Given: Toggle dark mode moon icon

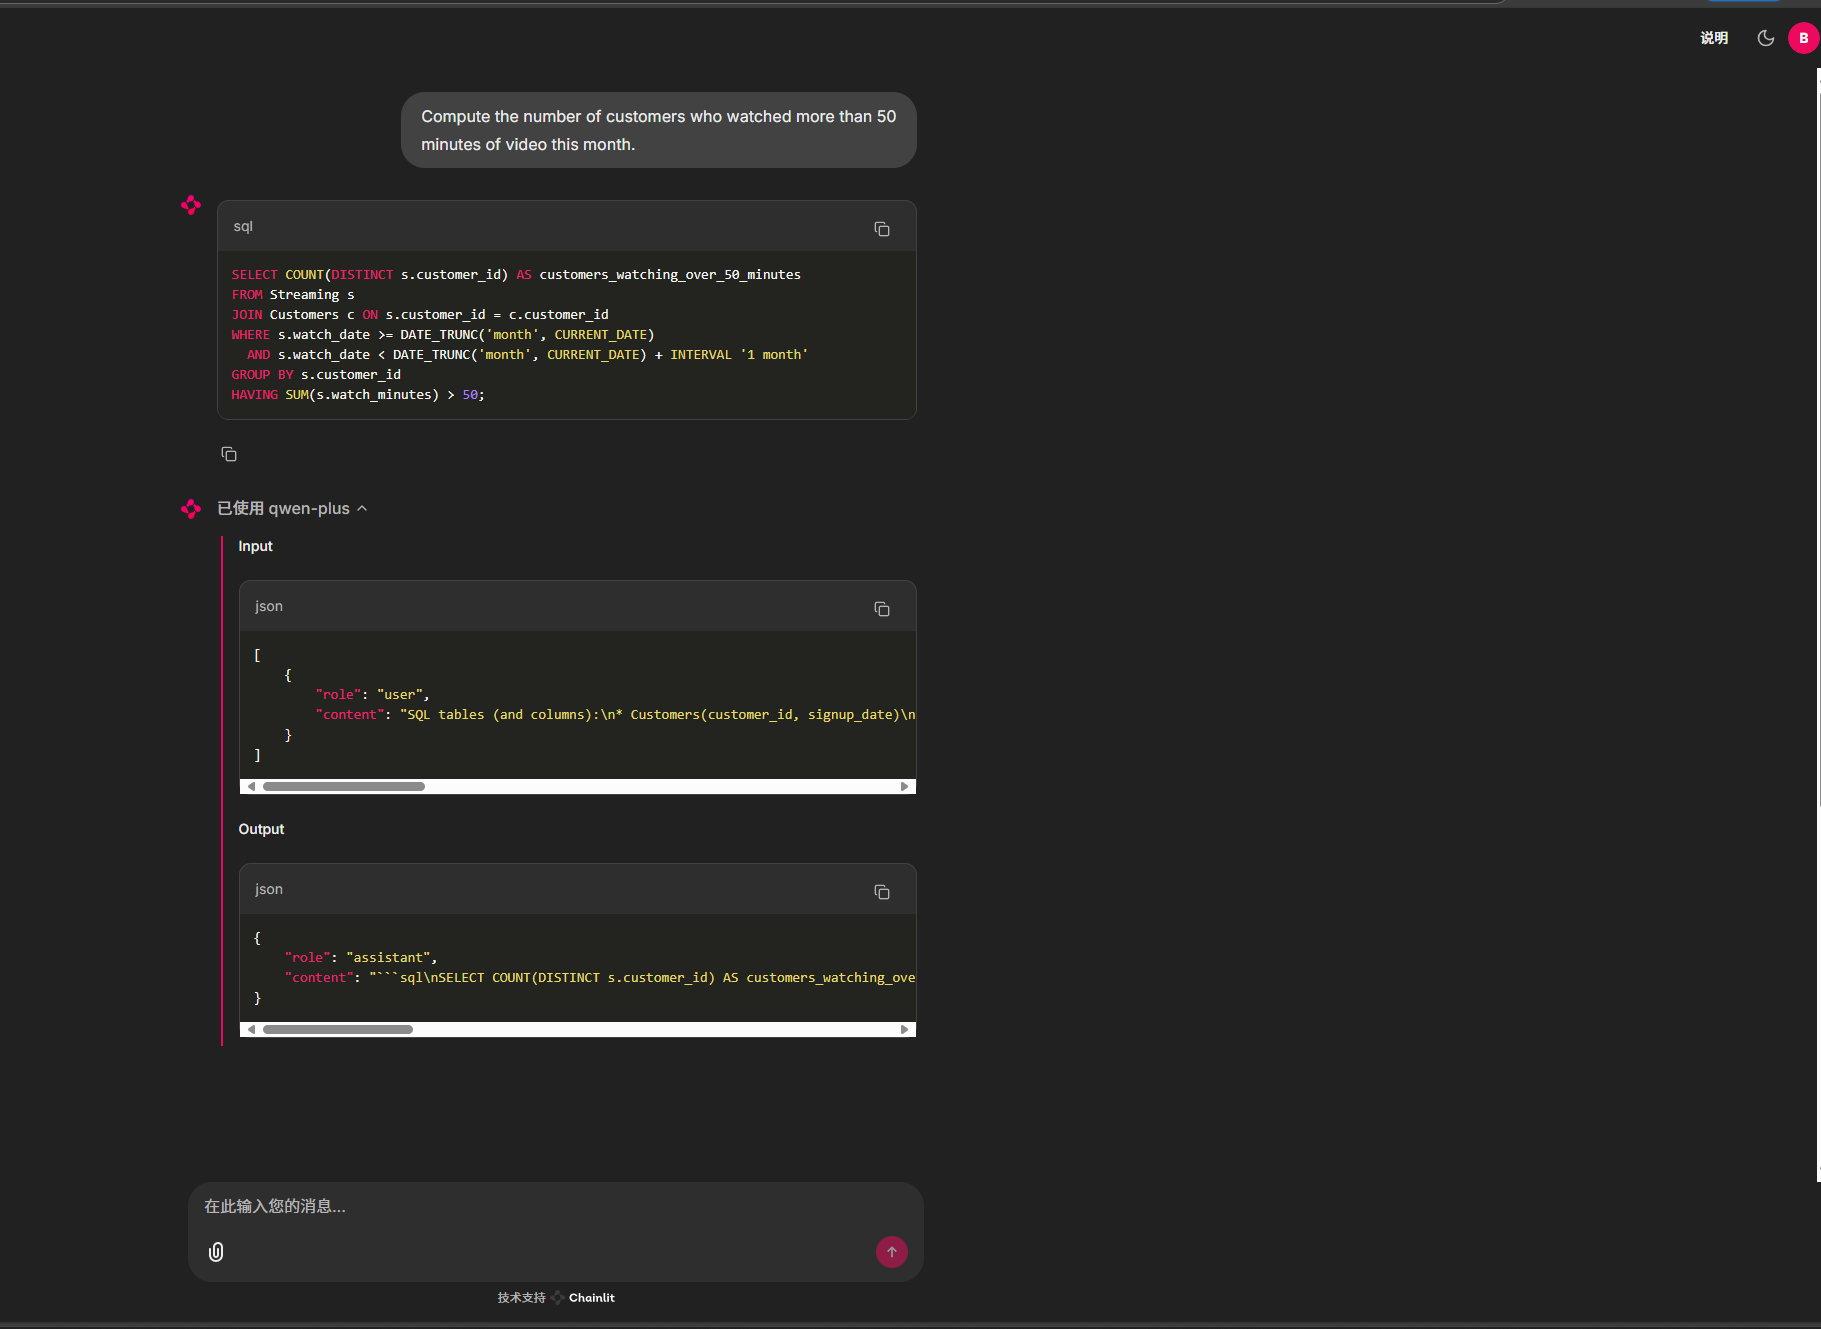Looking at the screenshot, I should point(1765,38).
